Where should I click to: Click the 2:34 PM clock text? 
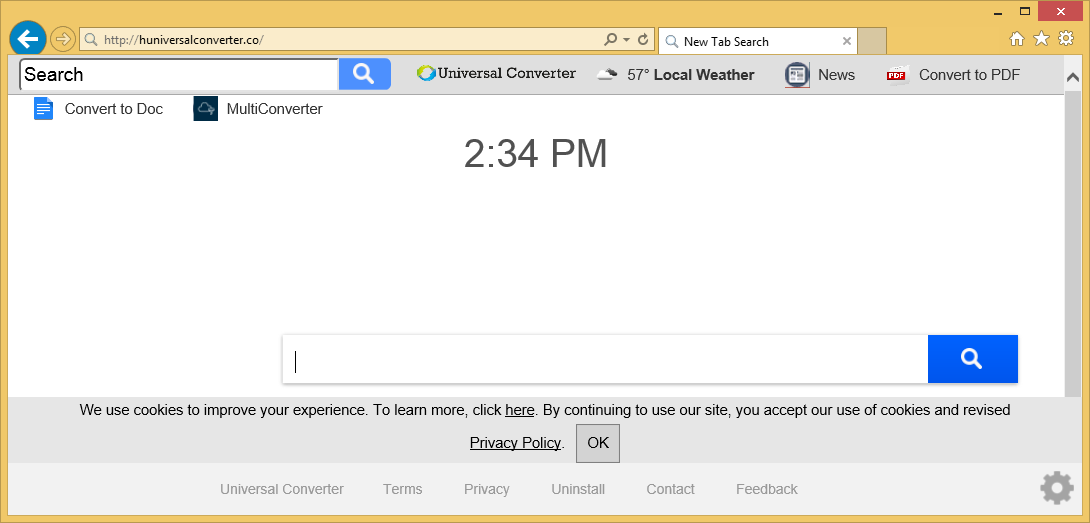tap(535, 154)
